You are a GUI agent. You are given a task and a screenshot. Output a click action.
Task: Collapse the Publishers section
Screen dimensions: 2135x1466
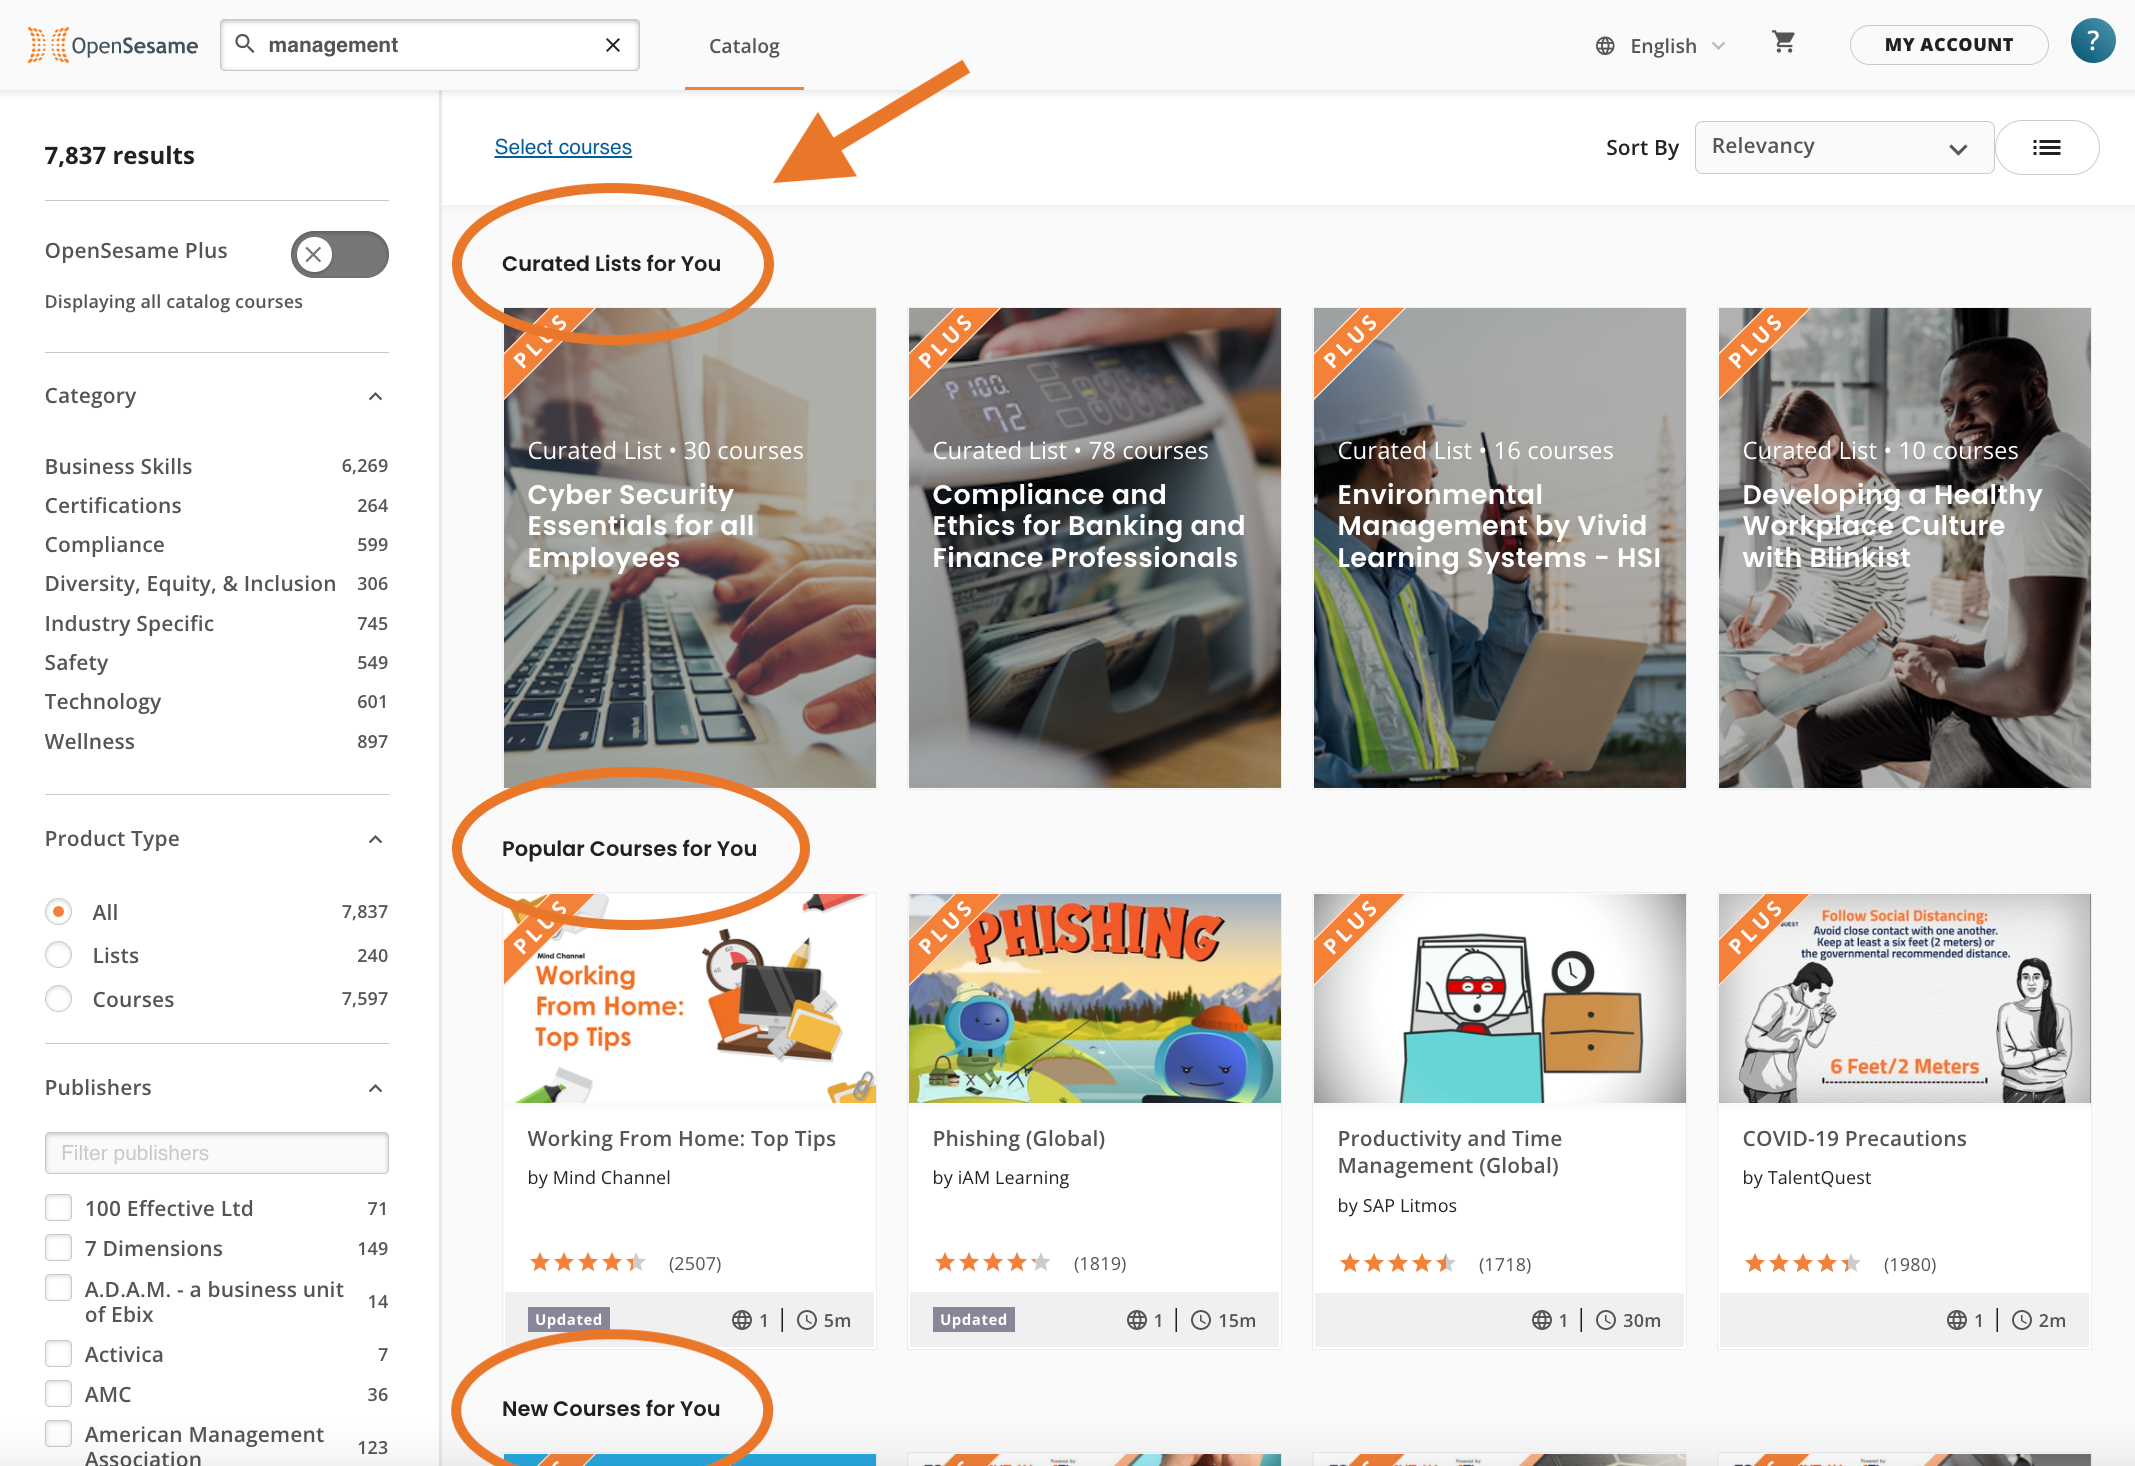(376, 1088)
